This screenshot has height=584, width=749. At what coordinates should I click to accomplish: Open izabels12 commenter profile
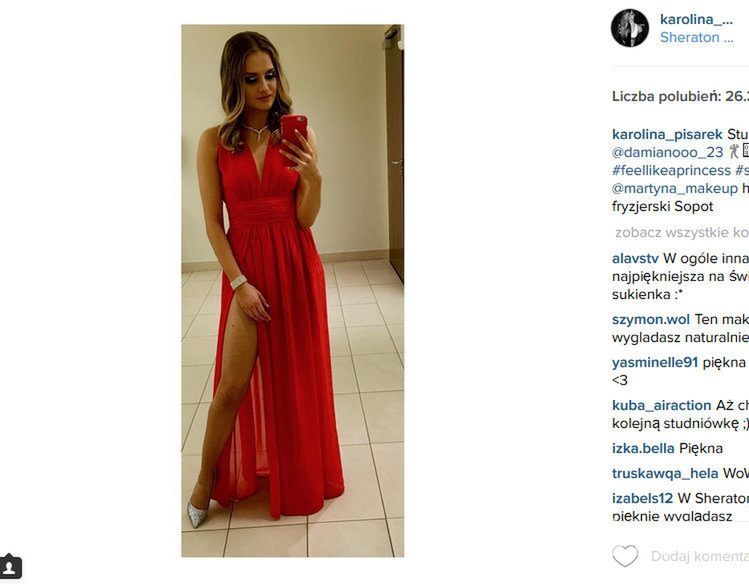coord(642,498)
